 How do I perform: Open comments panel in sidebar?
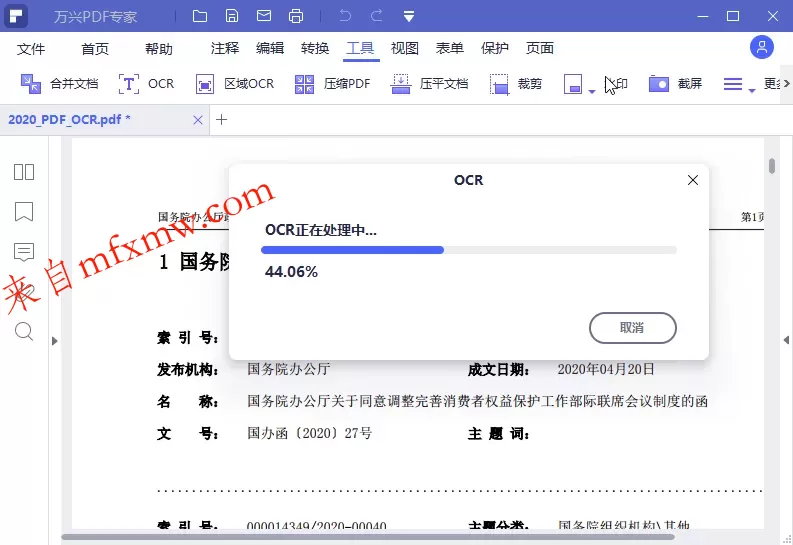click(x=24, y=252)
